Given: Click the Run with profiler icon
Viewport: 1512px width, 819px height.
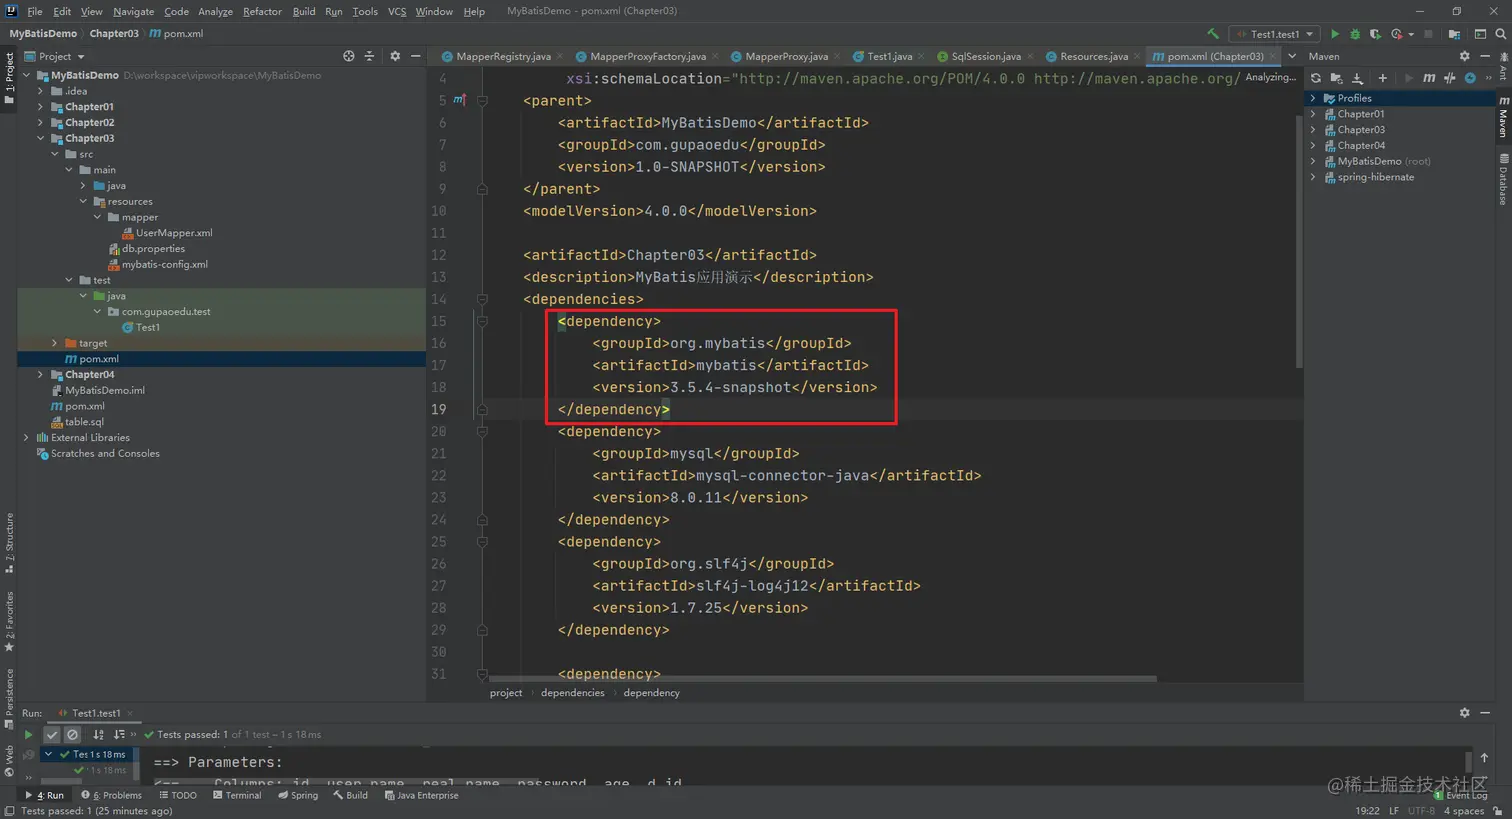Looking at the screenshot, I should click(1399, 34).
